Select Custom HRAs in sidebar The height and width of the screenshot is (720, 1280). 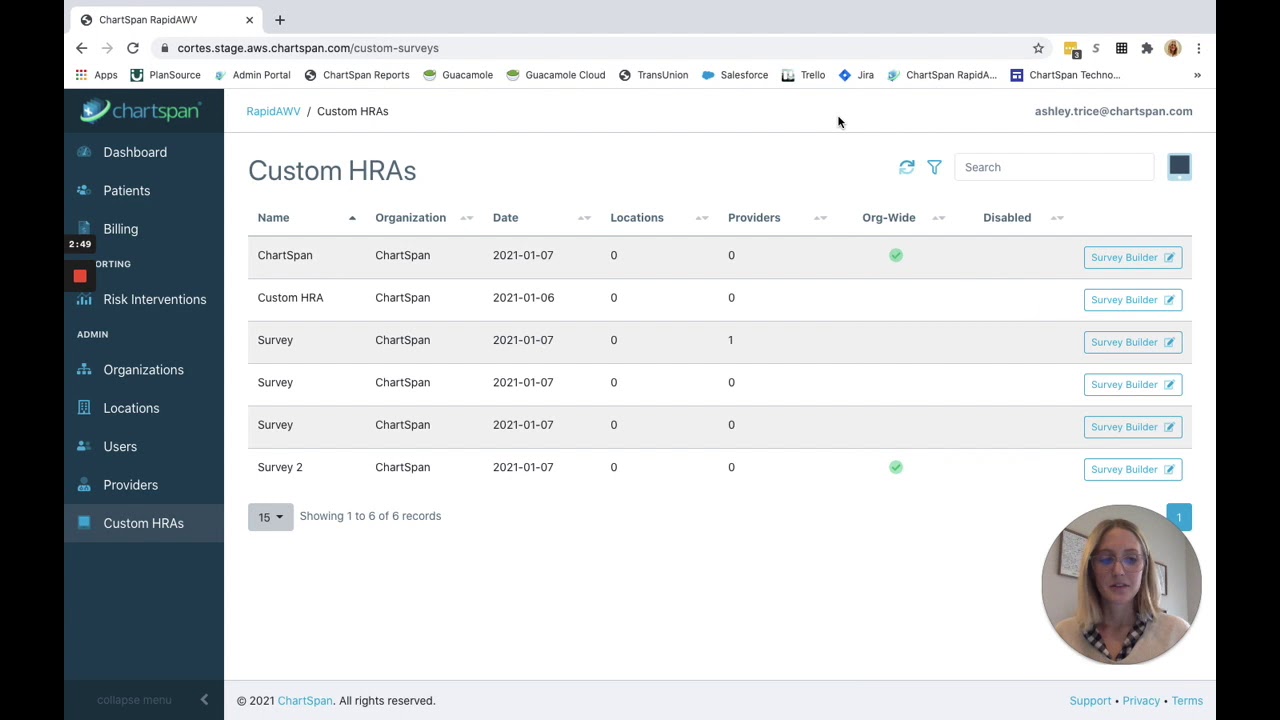pos(143,523)
